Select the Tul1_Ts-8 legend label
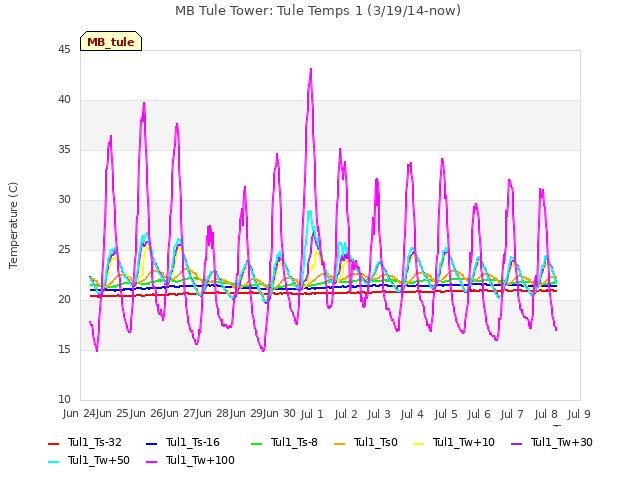Viewport: 640px width, 480px height. (294, 442)
